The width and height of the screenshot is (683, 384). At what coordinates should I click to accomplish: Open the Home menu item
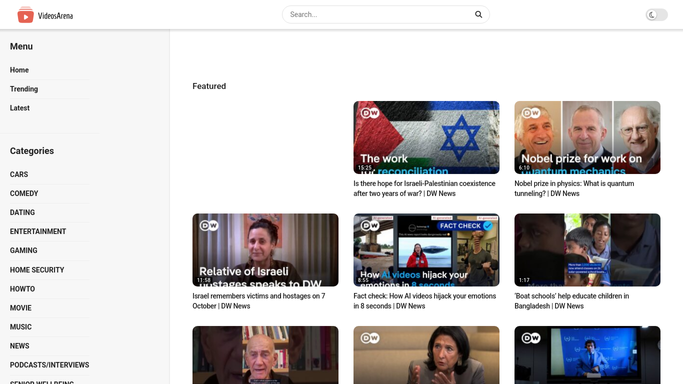click(19, 70)
